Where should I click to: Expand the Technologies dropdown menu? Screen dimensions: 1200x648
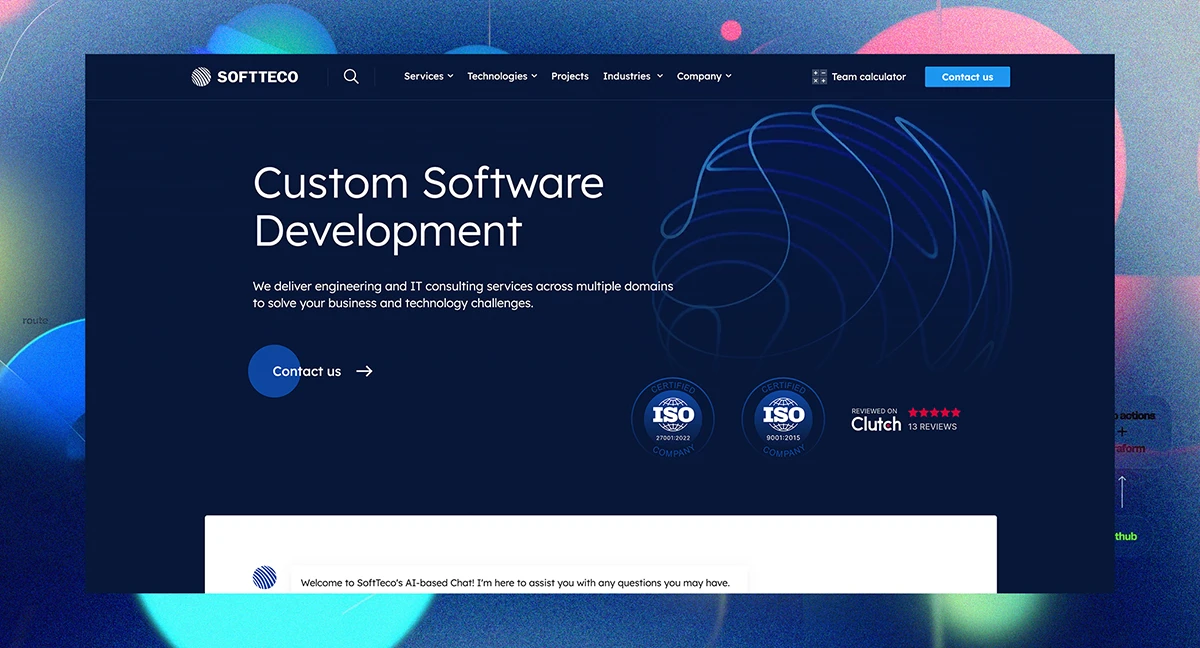click(502, 76)
